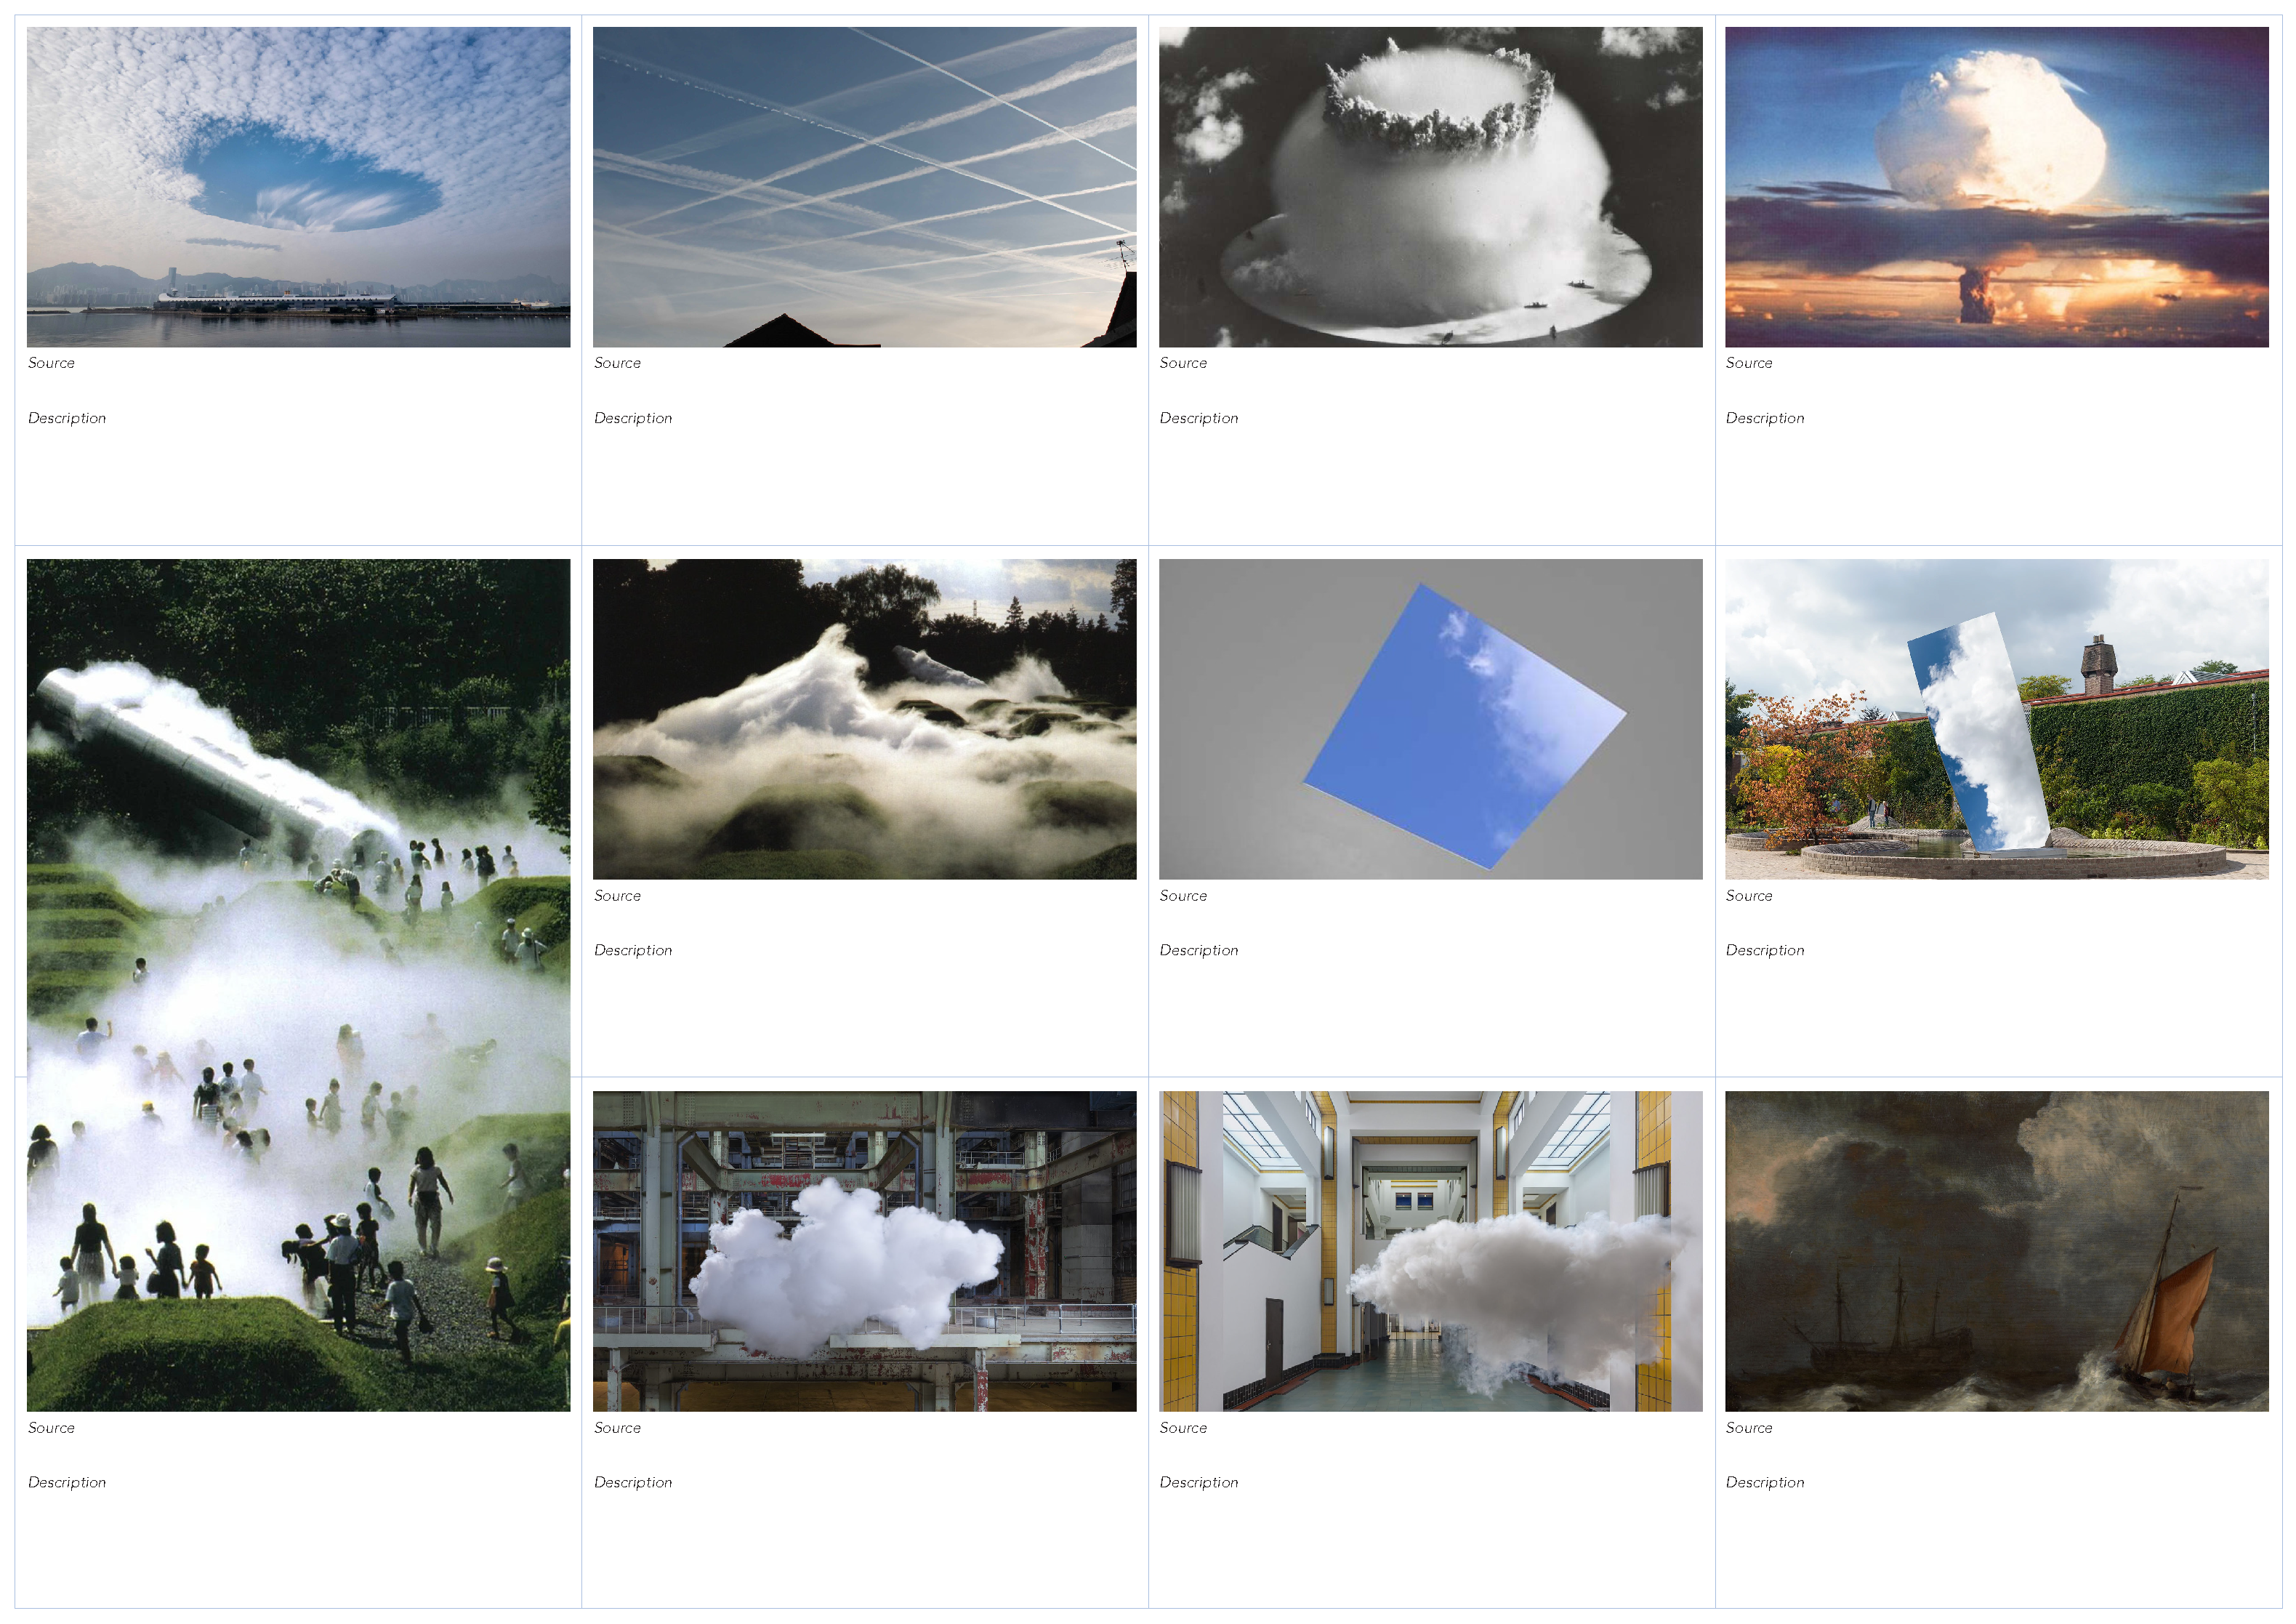The width and height of the screenshot is (2296, 1624).
Task: Click Description under colorful mushroom cloud
Action: pyautogui.click(x=1765, y=418)
